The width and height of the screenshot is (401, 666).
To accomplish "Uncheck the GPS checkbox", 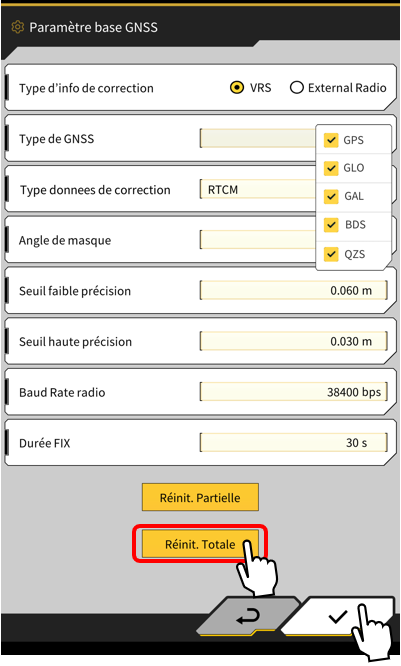I will [x=331, y=140].
